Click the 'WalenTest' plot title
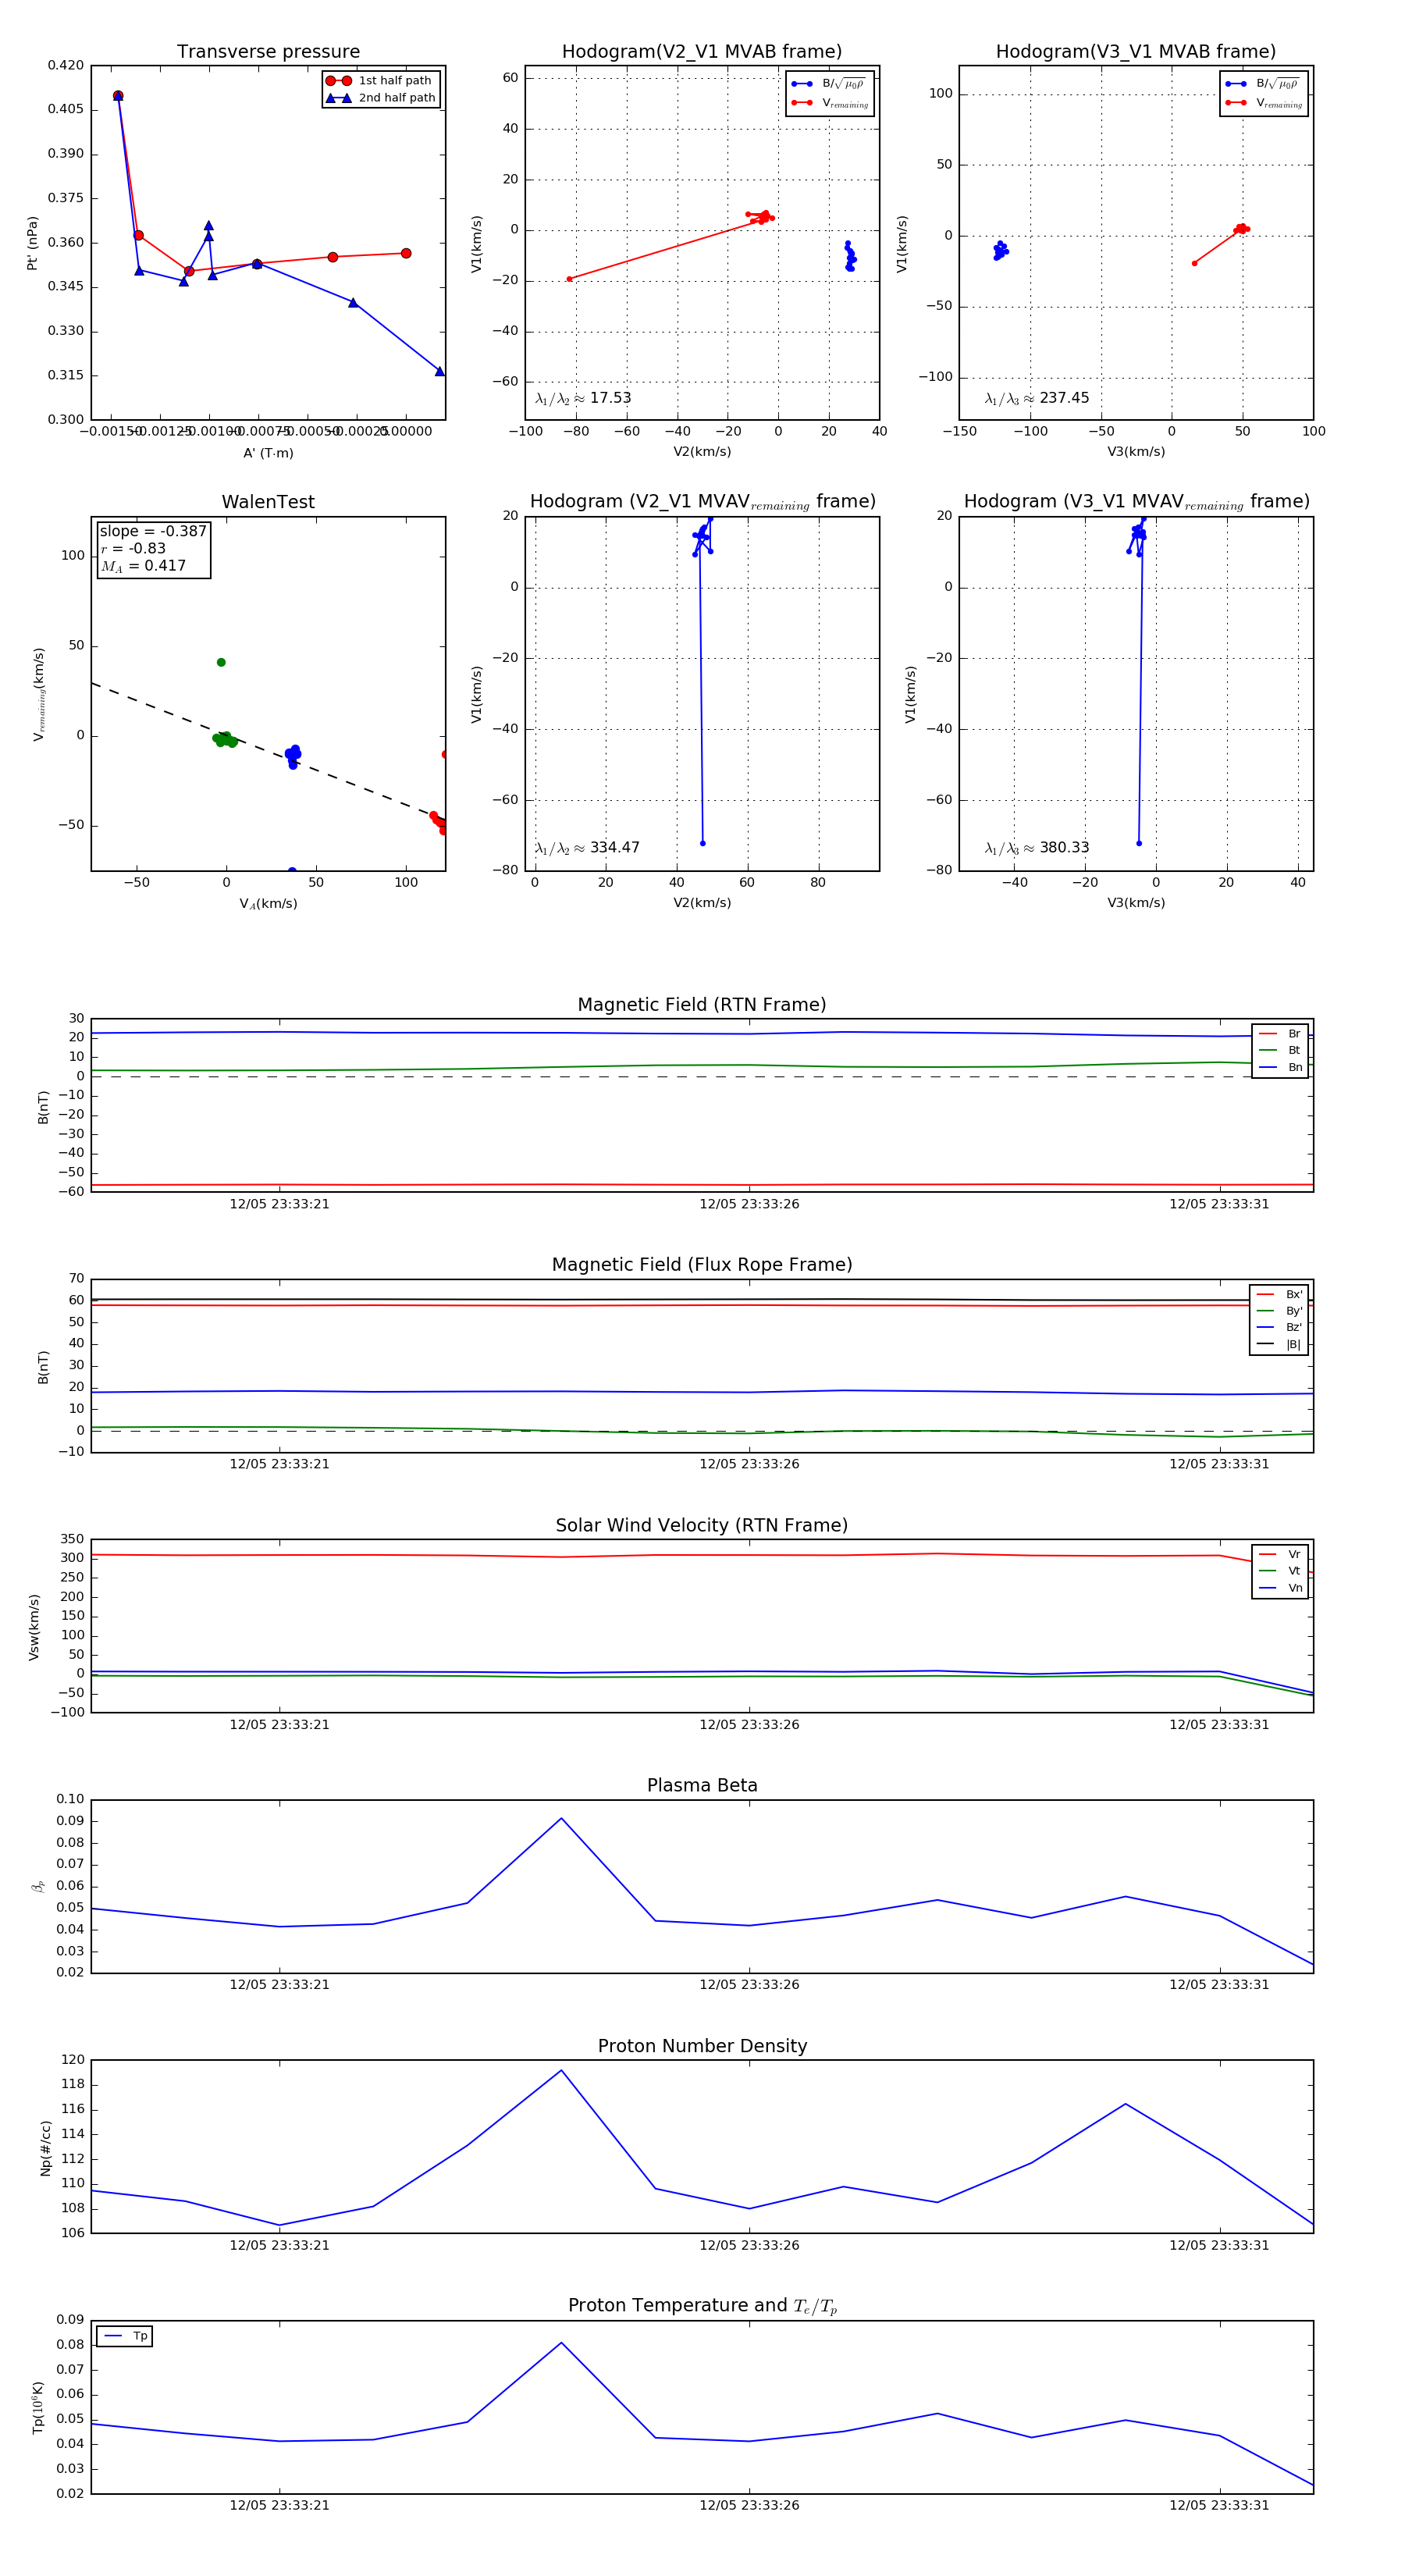1405x2576 pixels. pos(268,502)
